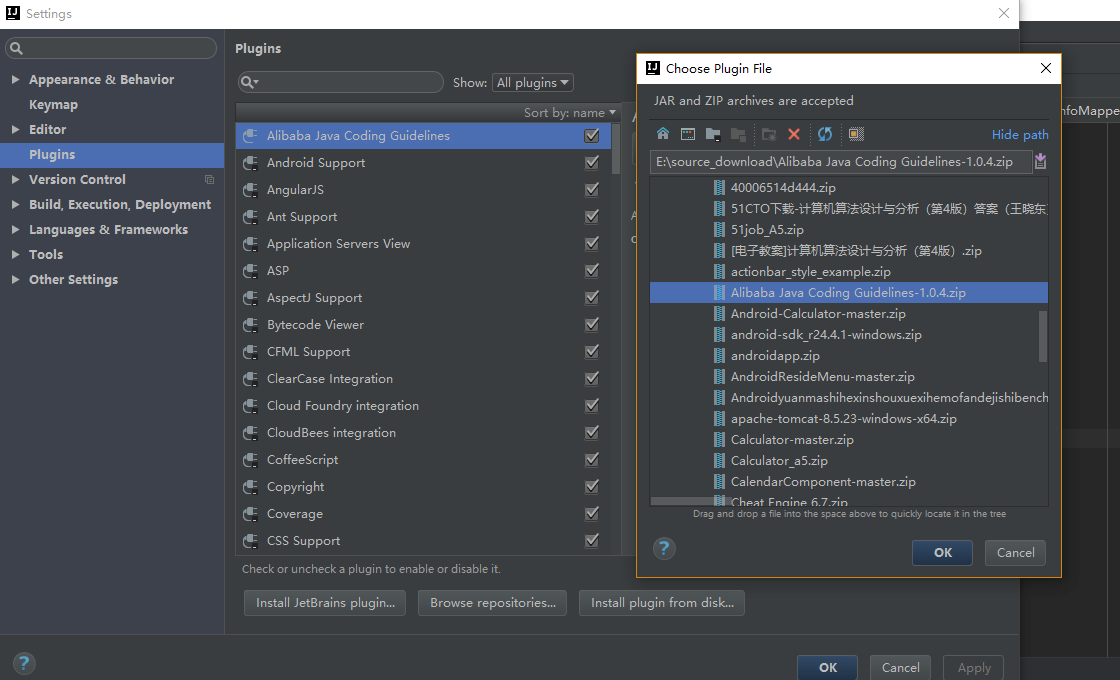Expand the Tools settings section
The height and width of the screenshot is (680, 1120).
pos(15,254)
